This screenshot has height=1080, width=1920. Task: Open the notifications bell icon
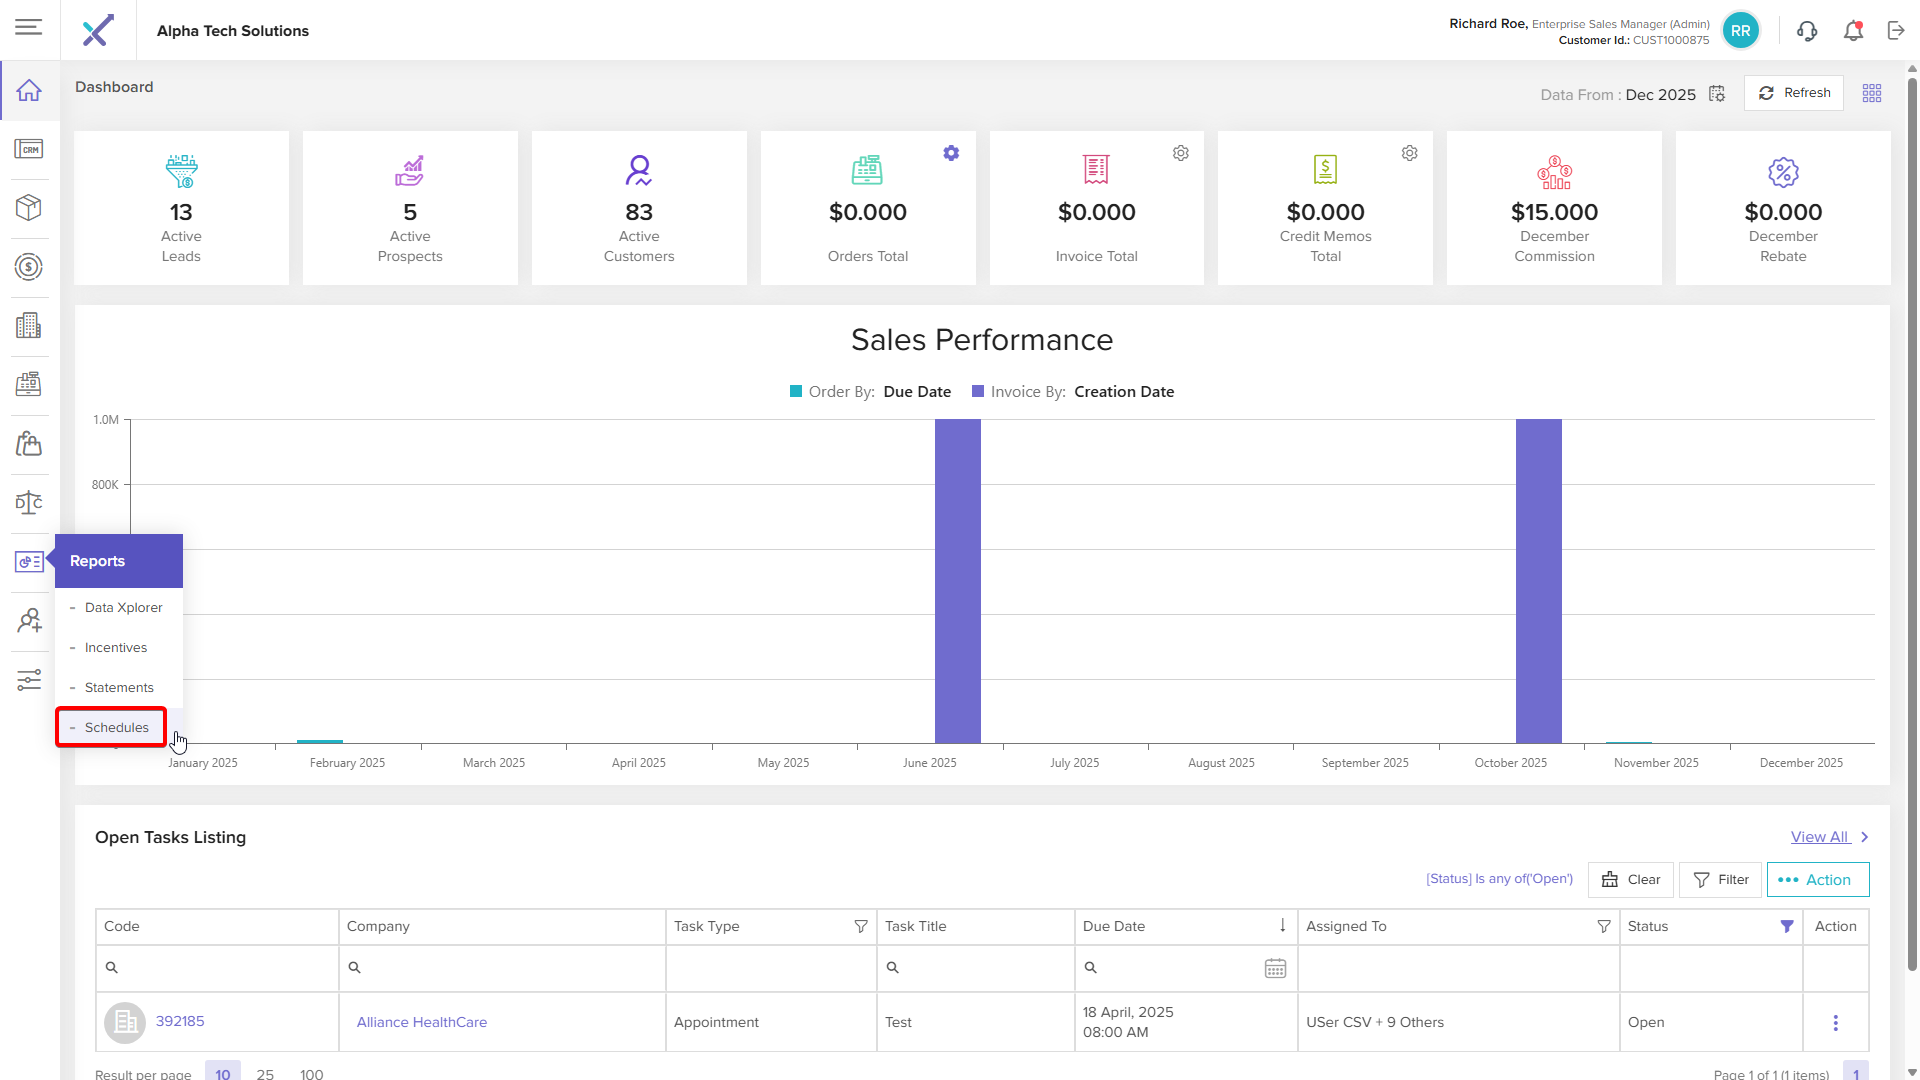tap(1853, 31)
